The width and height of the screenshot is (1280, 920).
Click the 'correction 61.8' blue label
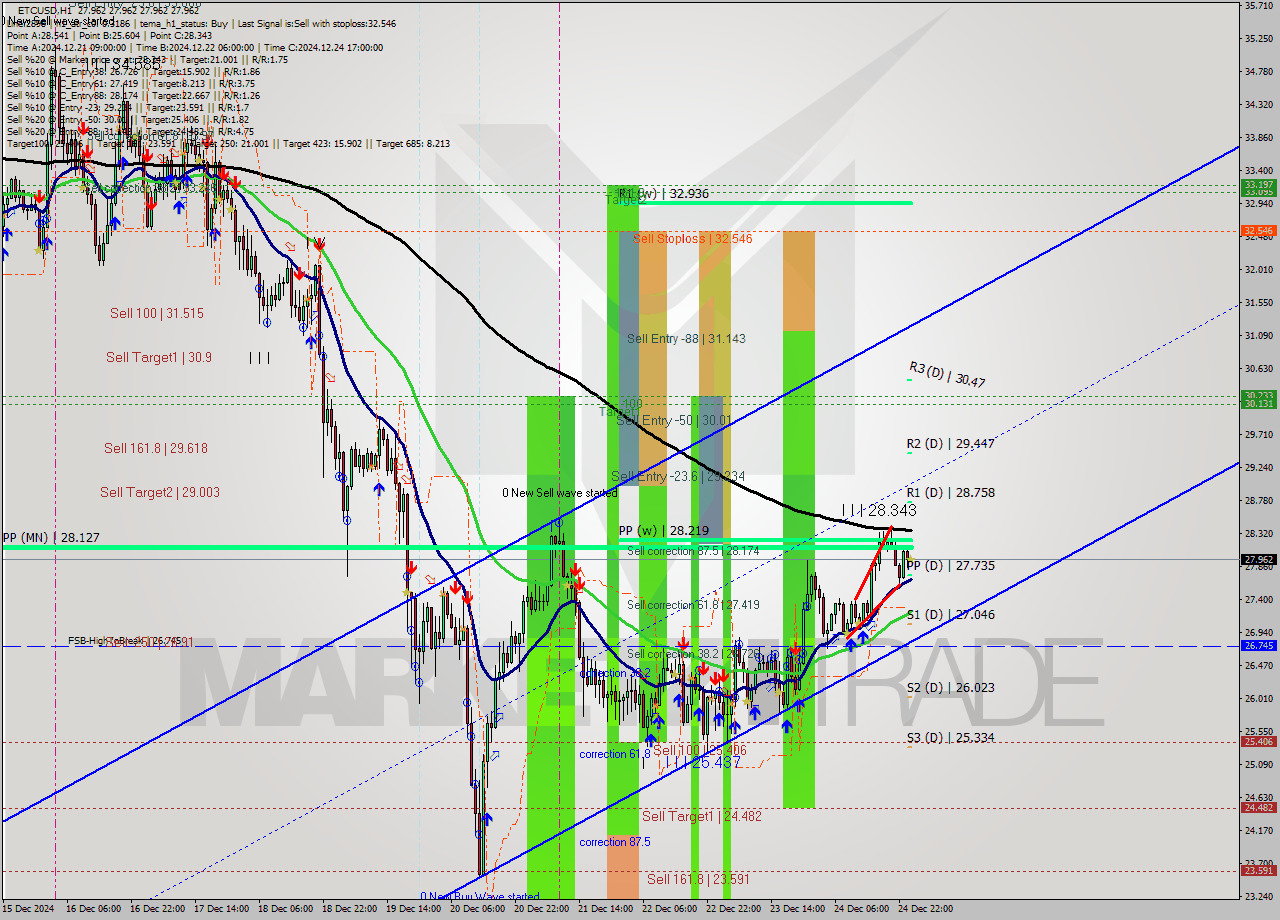[x=615, y=754]
